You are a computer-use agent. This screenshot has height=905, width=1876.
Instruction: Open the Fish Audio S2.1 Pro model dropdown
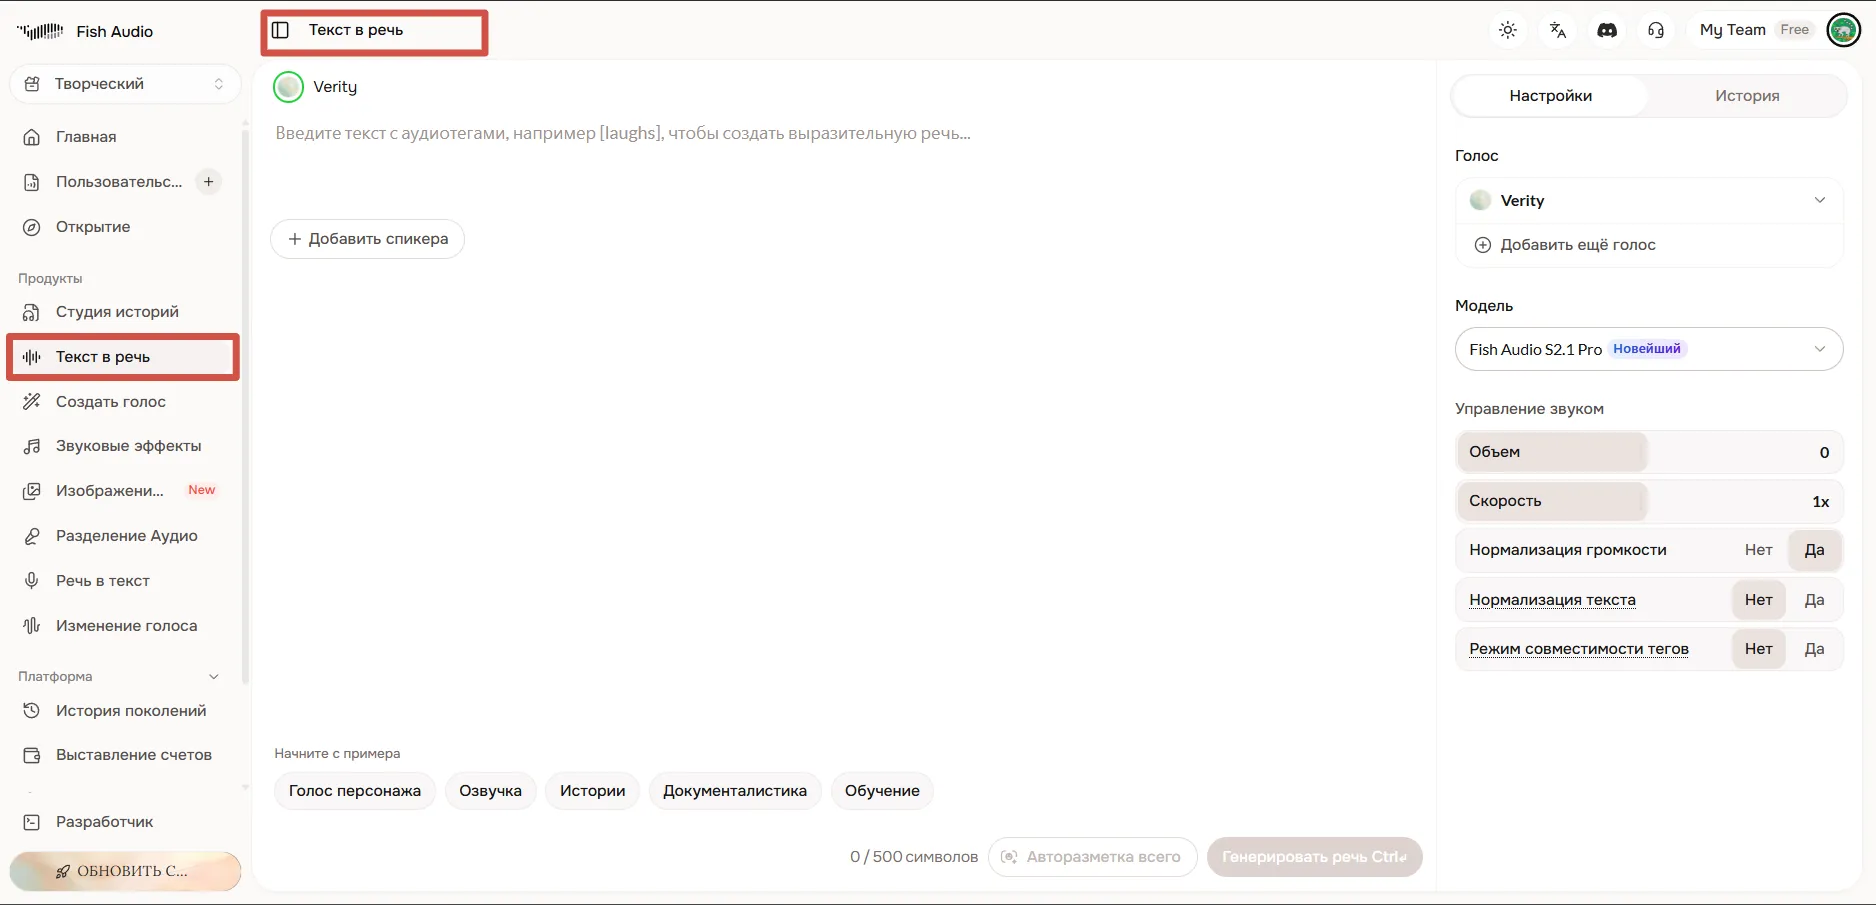tap(1649, 349)
